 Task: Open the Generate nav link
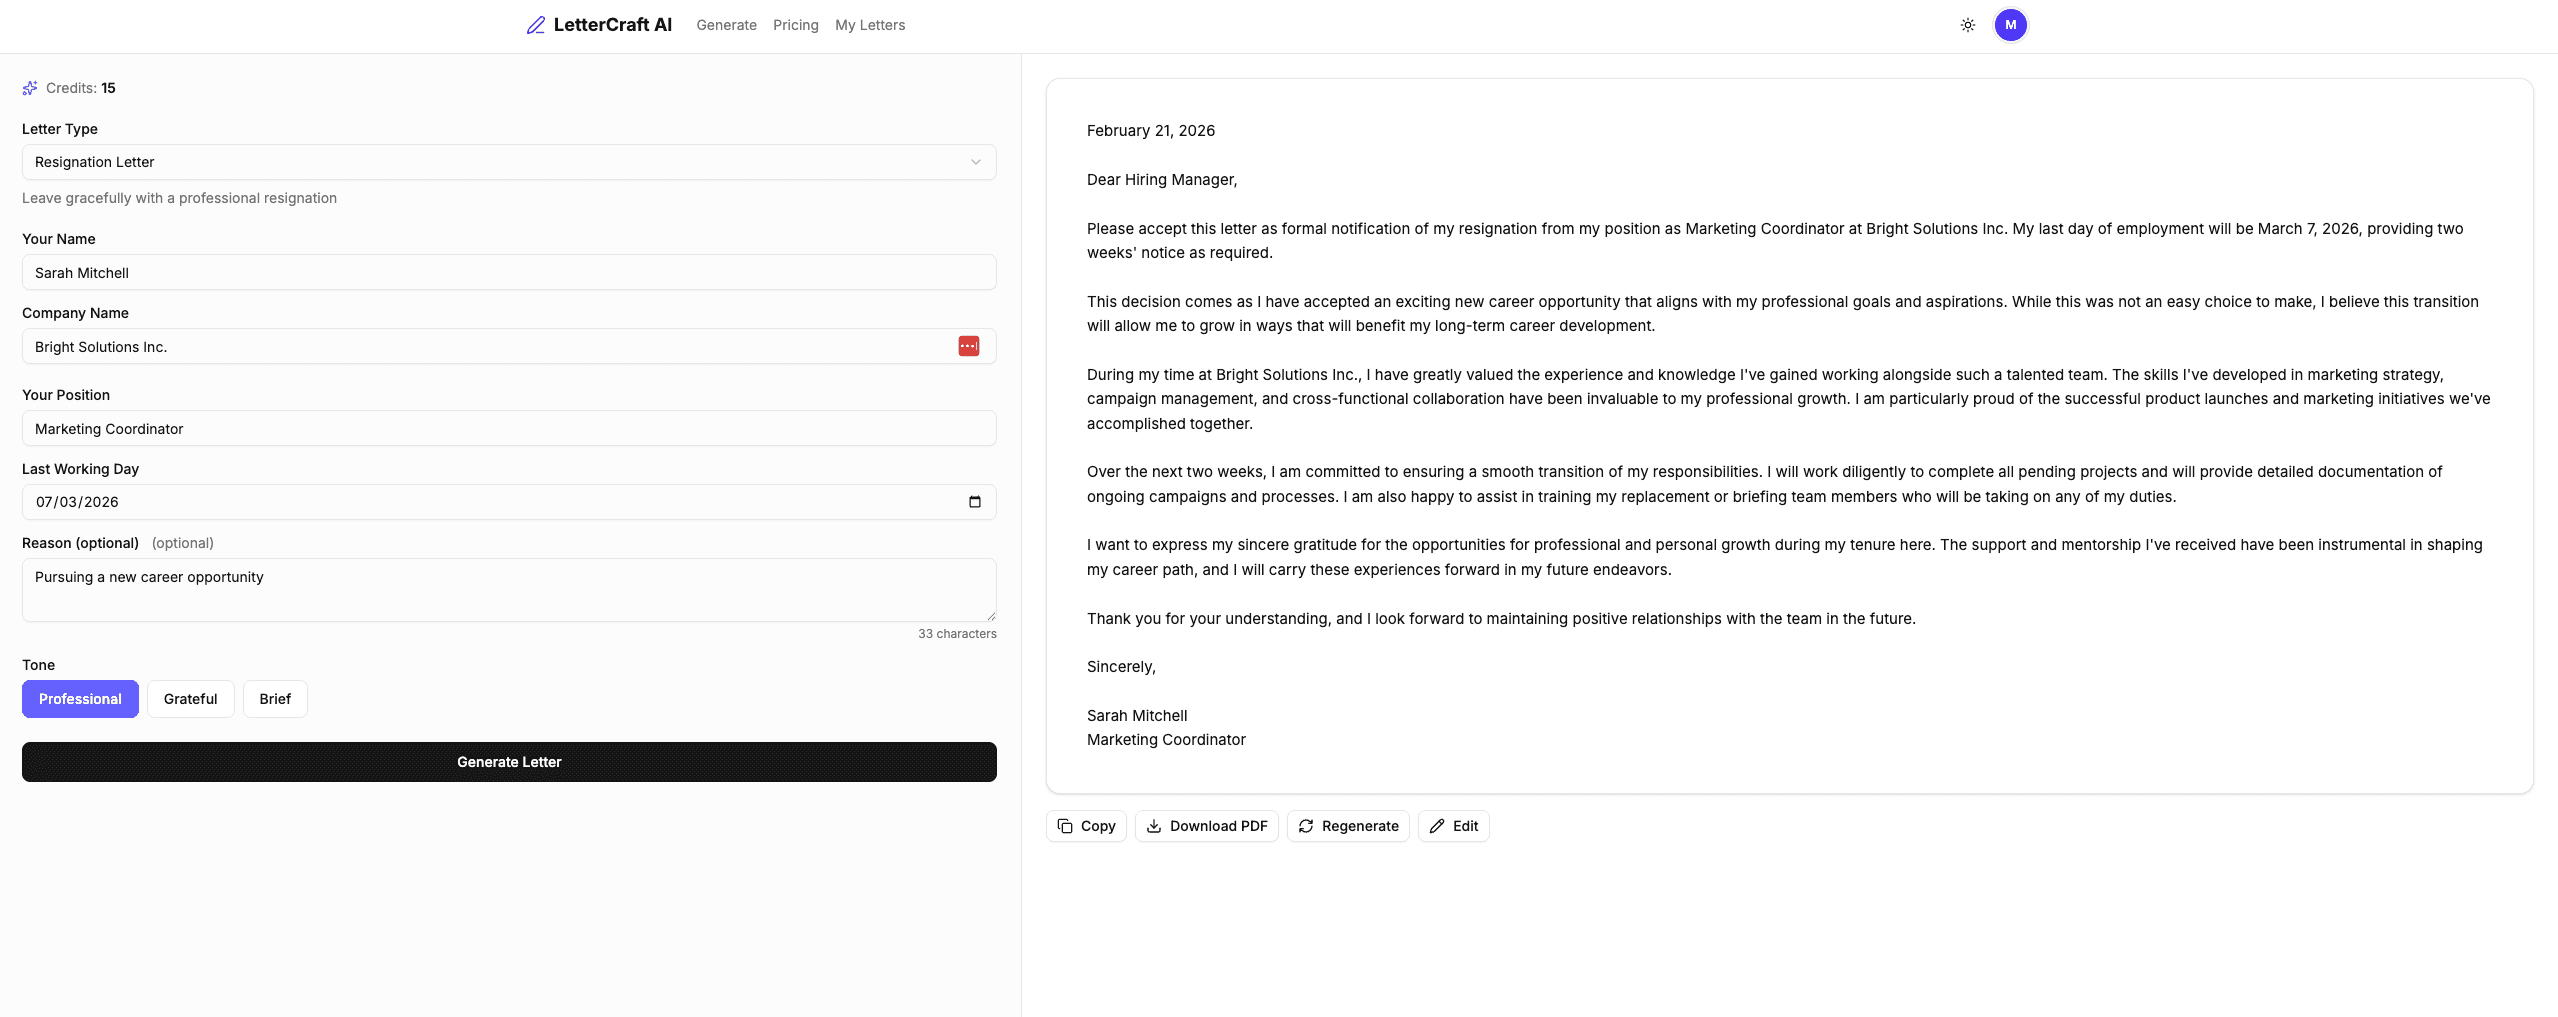pyautogui.click(x=726, y=25)
